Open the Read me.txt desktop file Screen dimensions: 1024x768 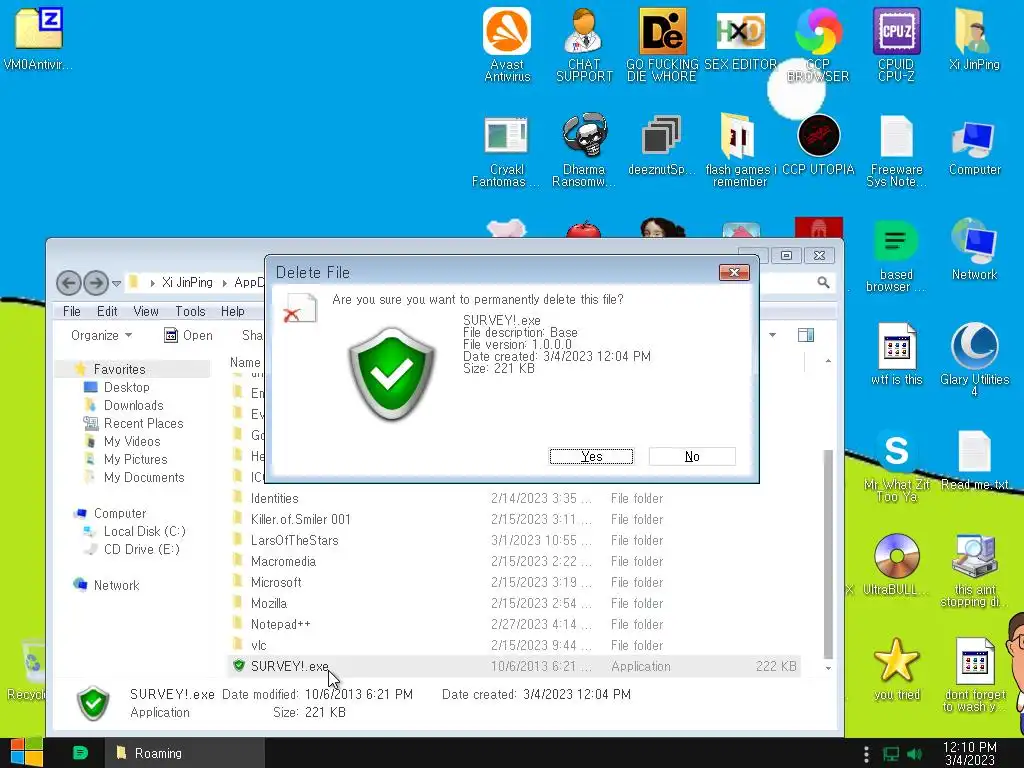tap(974, 460)
